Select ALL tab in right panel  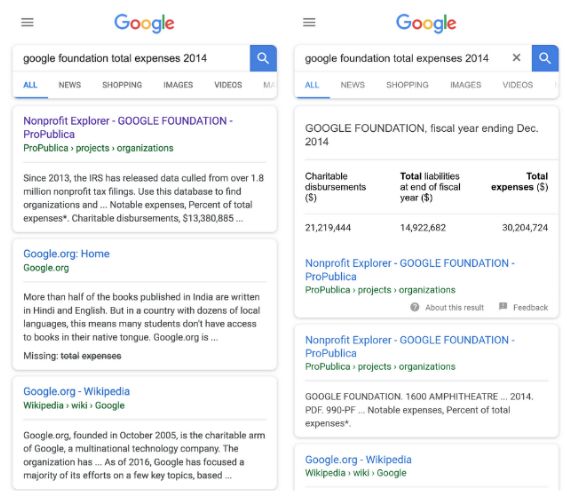[x=312, y=85]
